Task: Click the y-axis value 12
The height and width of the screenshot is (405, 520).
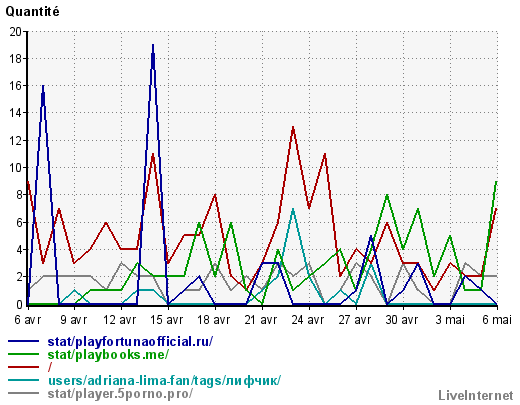Action: click(16, 141)
